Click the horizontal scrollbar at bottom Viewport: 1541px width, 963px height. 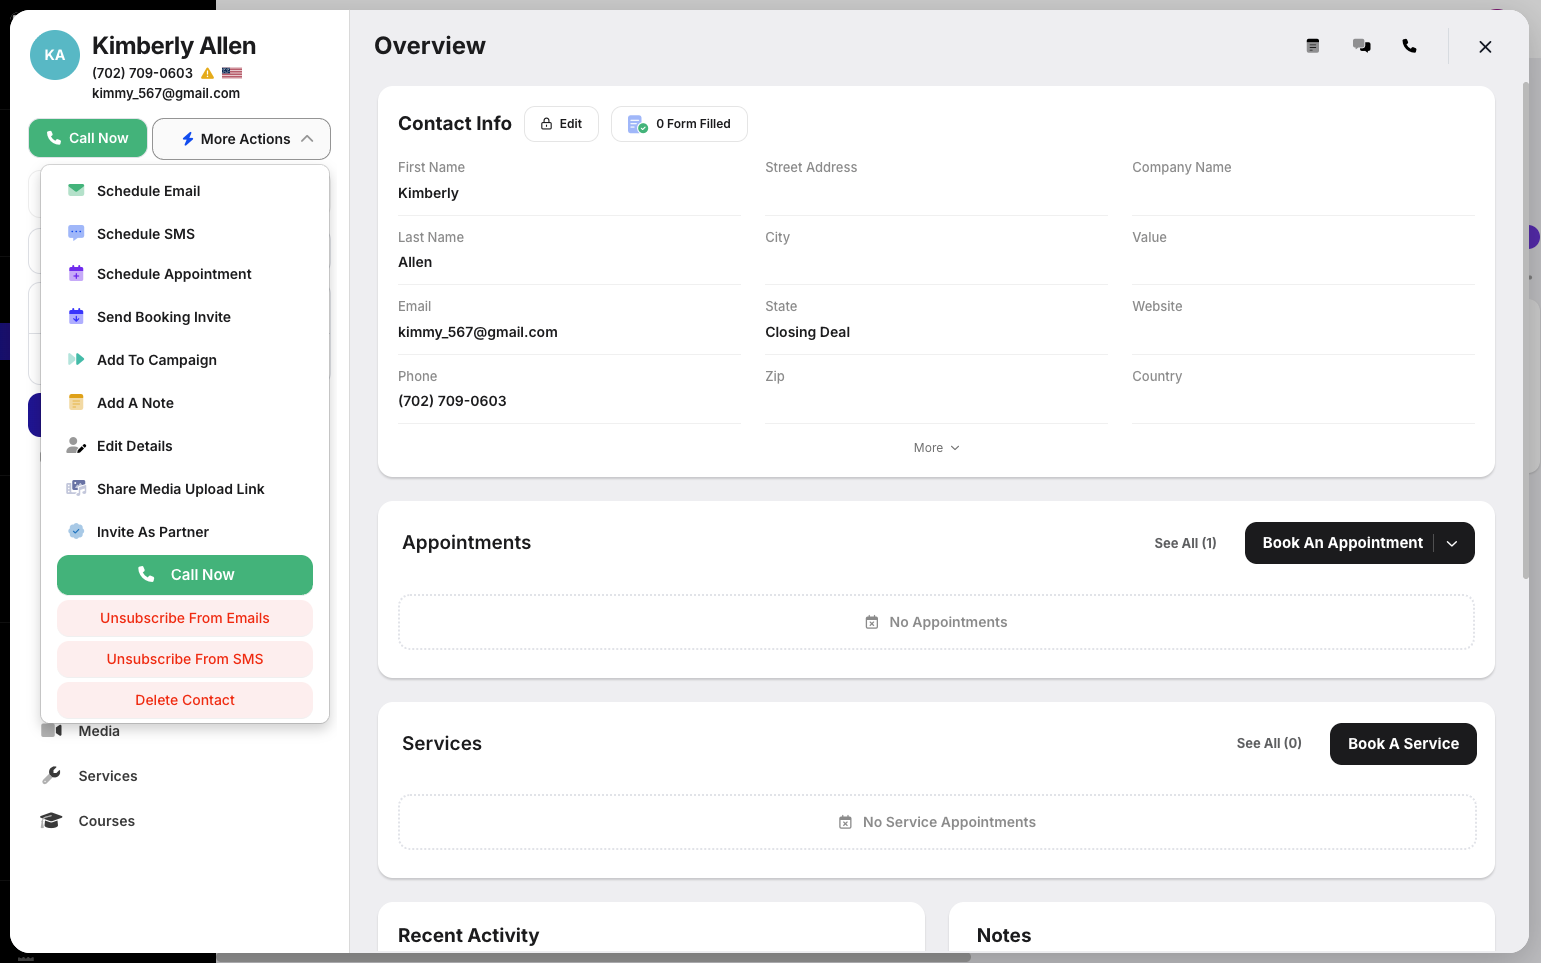click(594, 957)
